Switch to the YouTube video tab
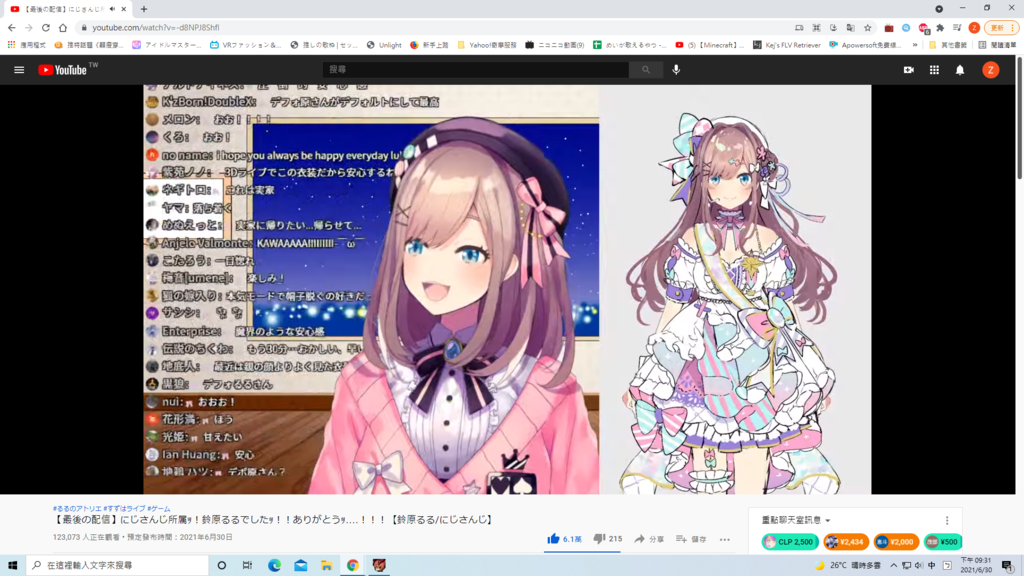Screen dimensions: 1024x576 tap(62, 9)
